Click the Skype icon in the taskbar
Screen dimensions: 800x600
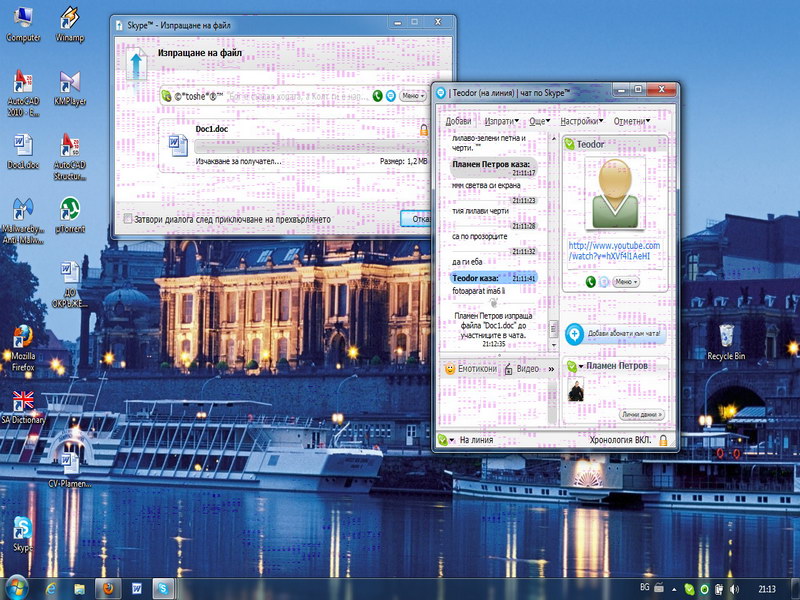point(161,588)
